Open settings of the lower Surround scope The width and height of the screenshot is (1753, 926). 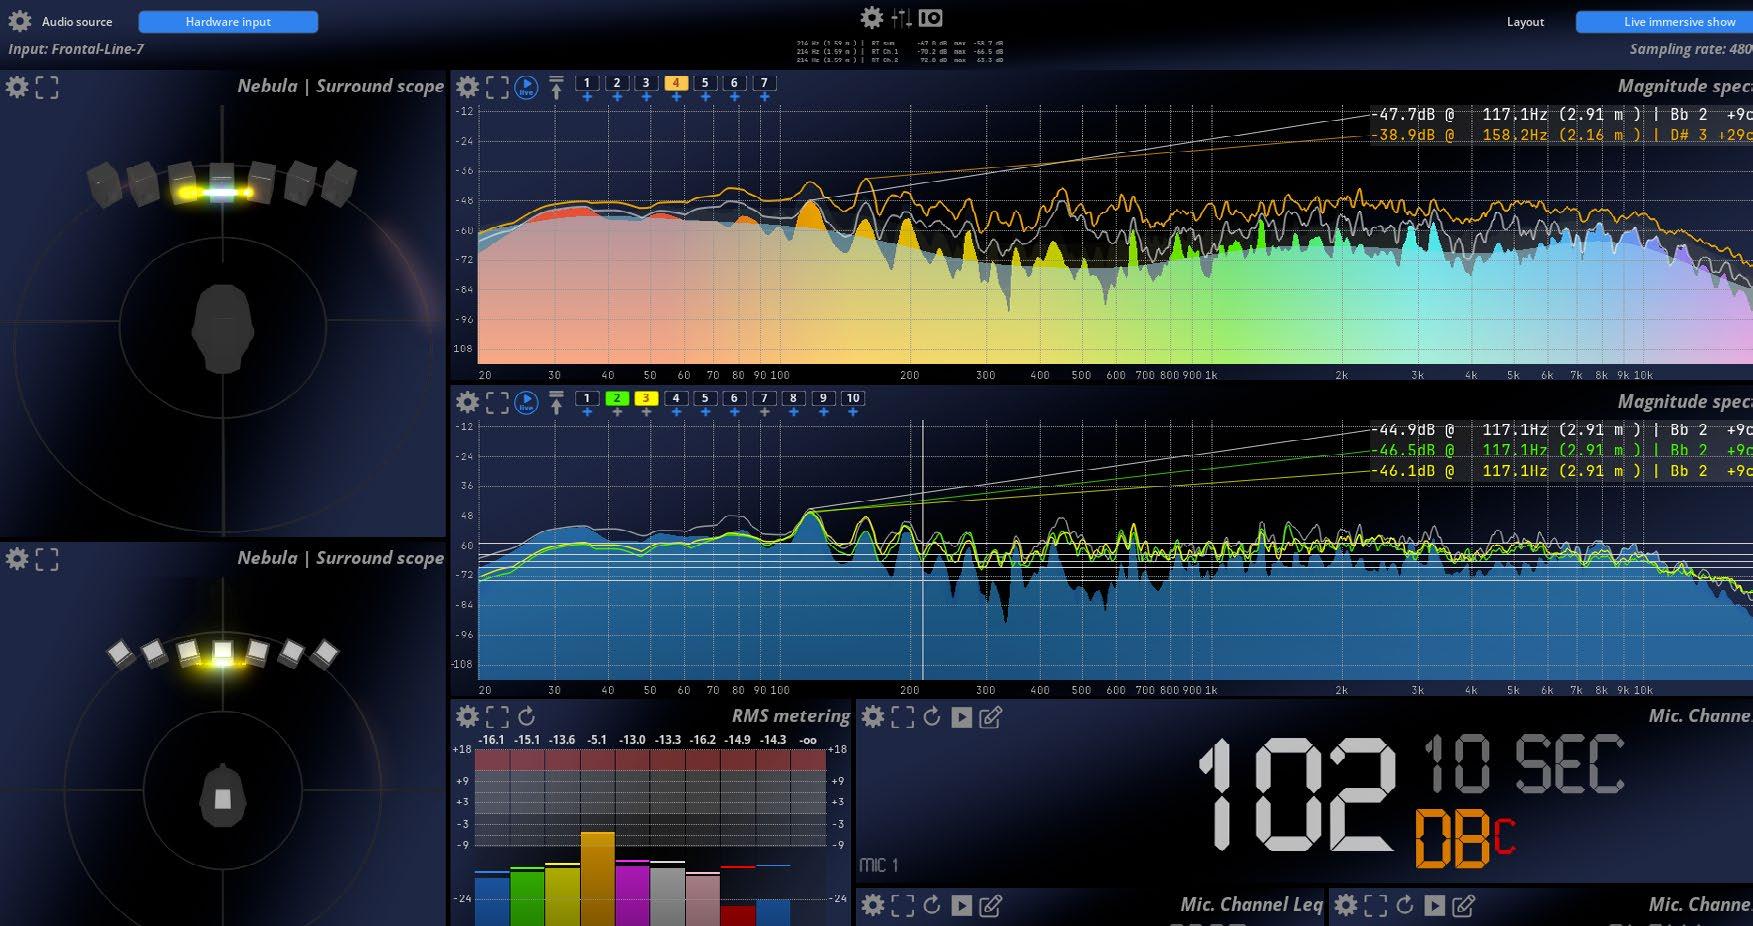[17, 559]
